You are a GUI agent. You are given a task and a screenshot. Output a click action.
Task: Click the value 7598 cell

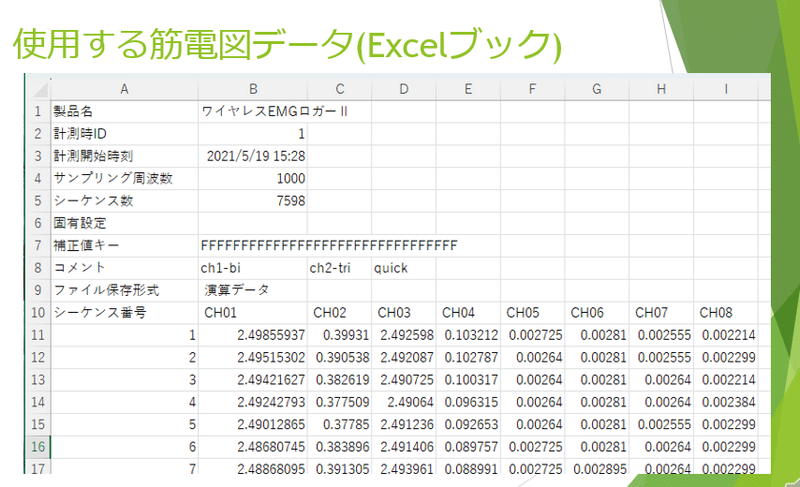[x=253, y=200]
